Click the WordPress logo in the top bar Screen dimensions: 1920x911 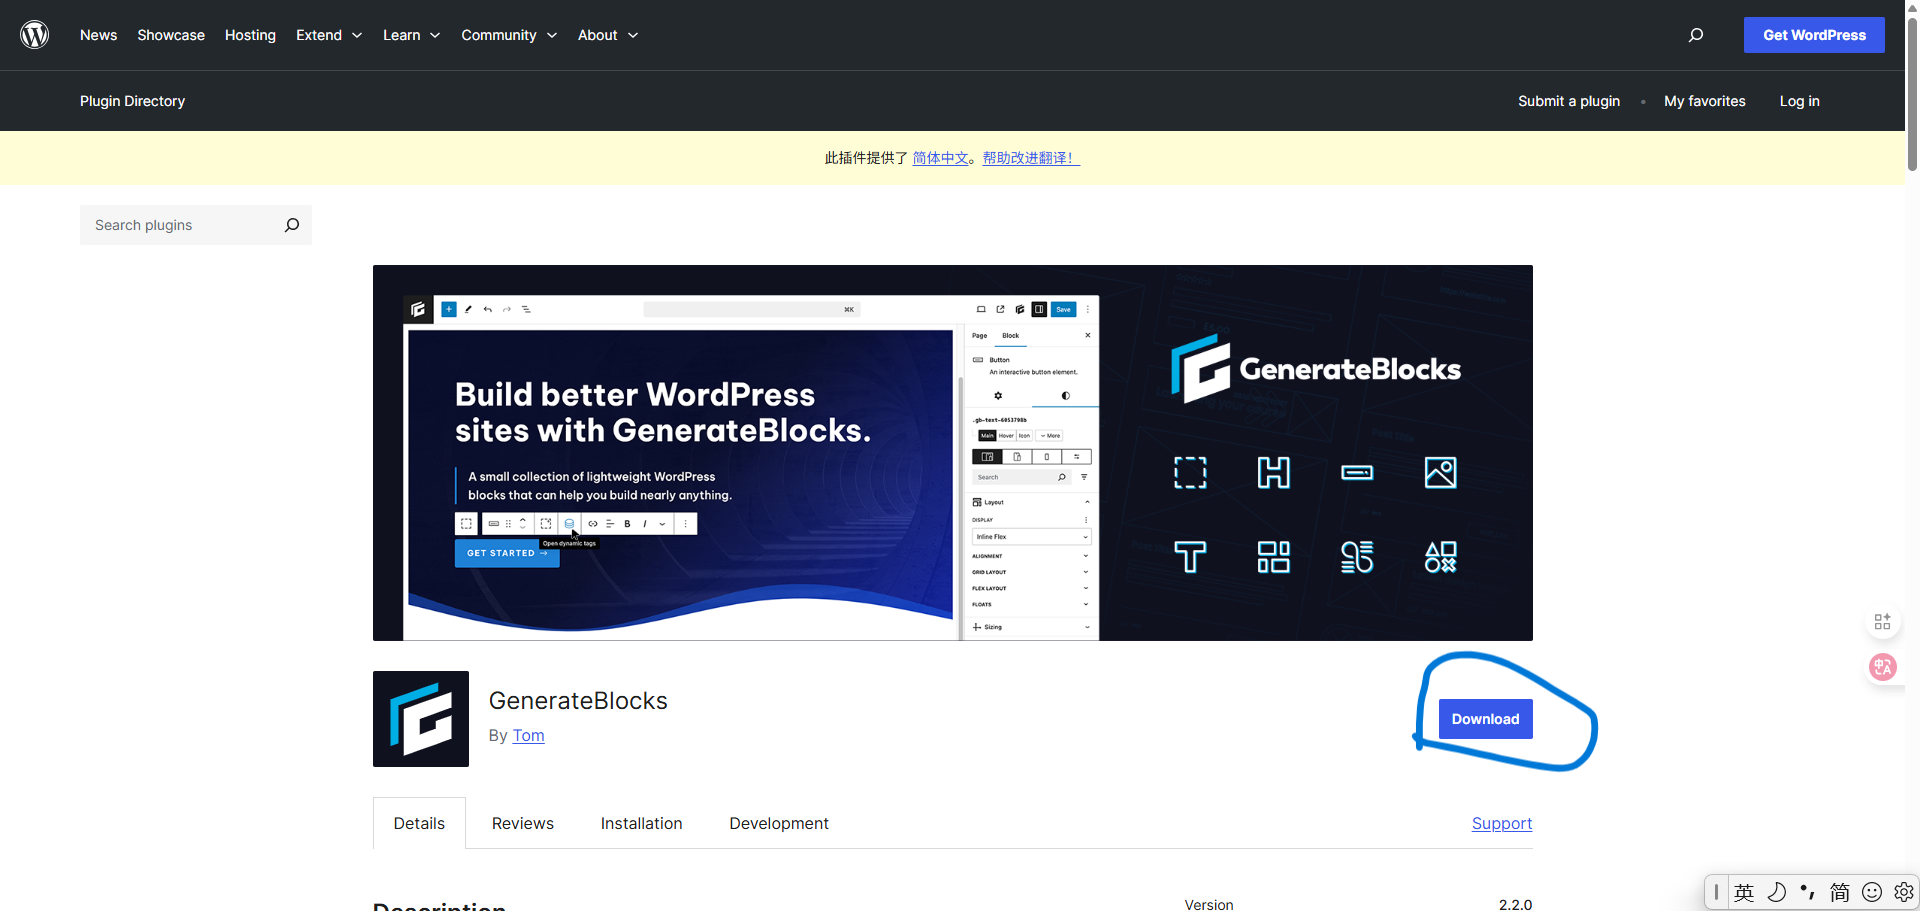click(x=35, y=35)
